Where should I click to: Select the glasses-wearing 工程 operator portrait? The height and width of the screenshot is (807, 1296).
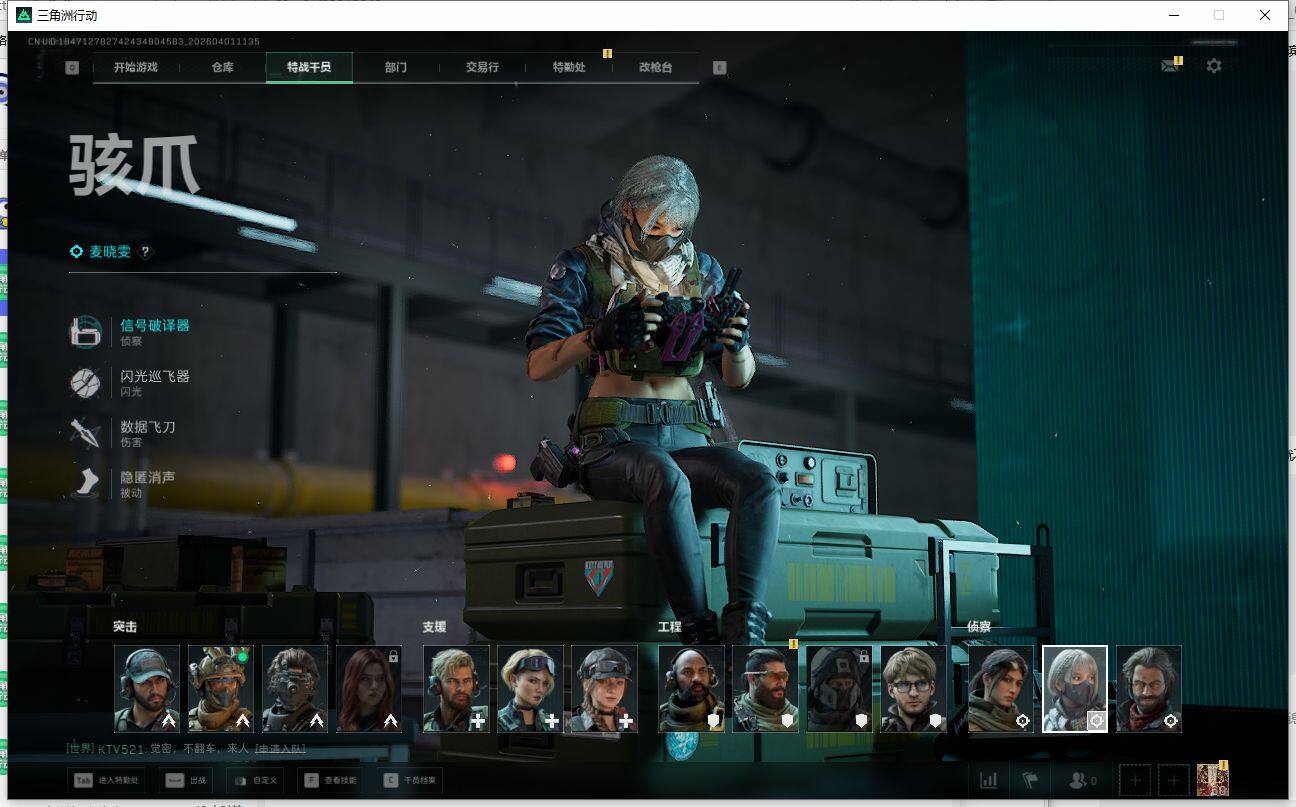click(913, 689)
